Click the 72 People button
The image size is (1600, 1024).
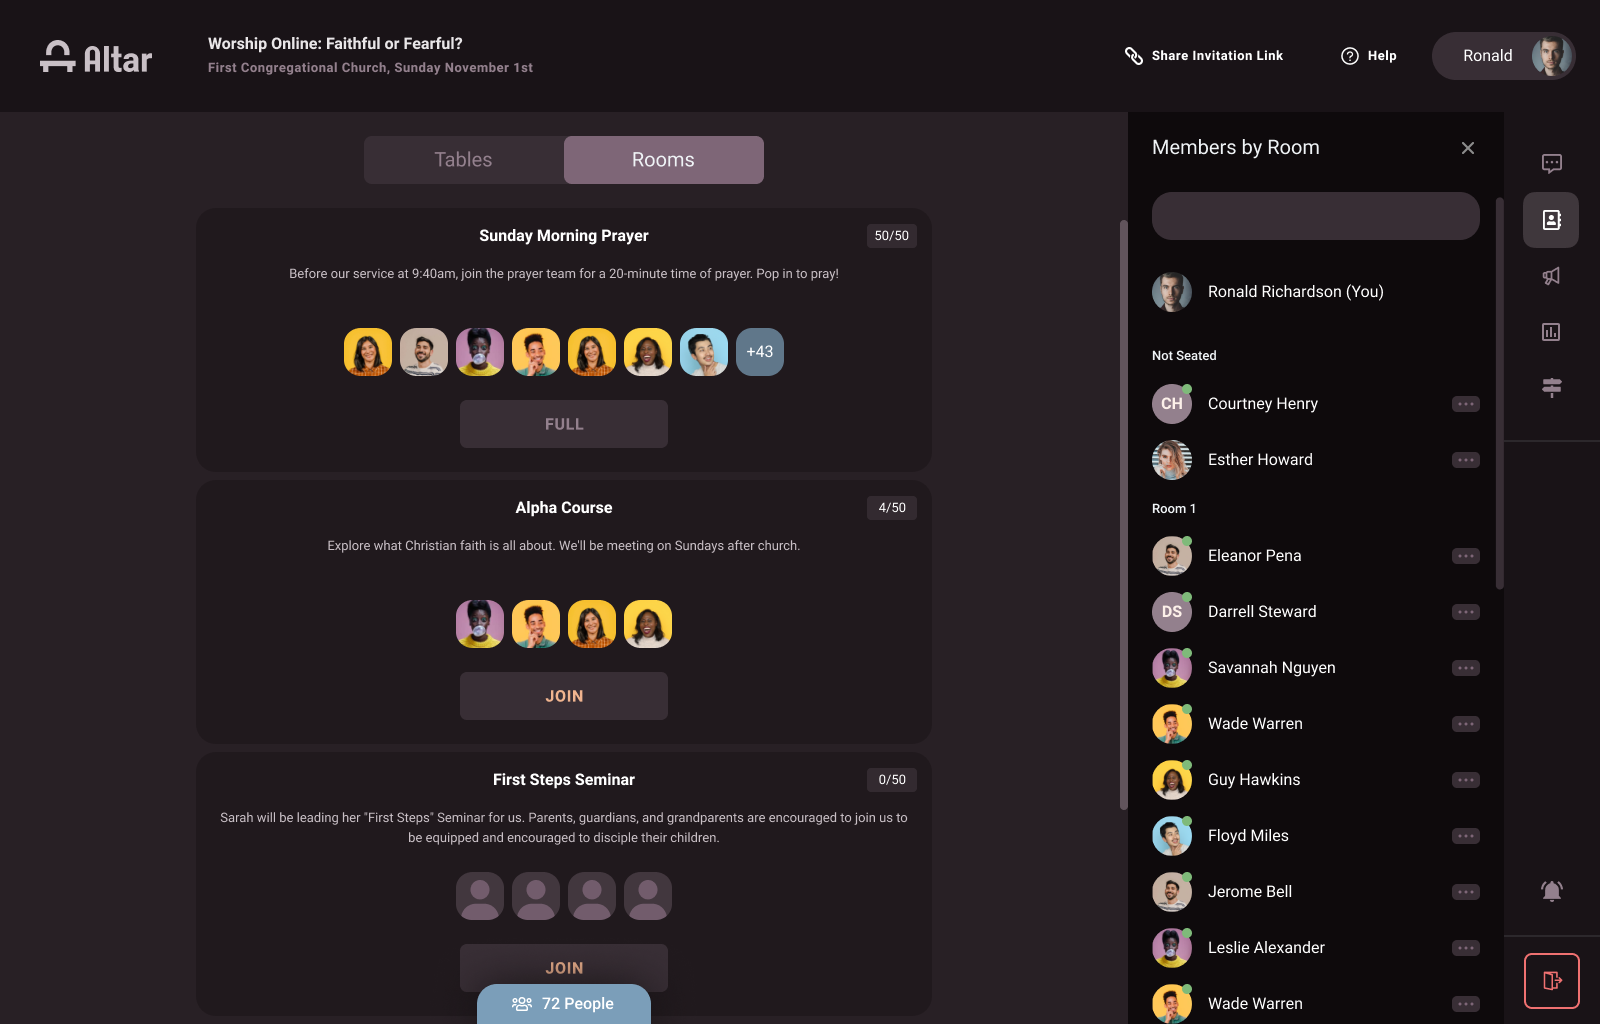(564, 1004)
